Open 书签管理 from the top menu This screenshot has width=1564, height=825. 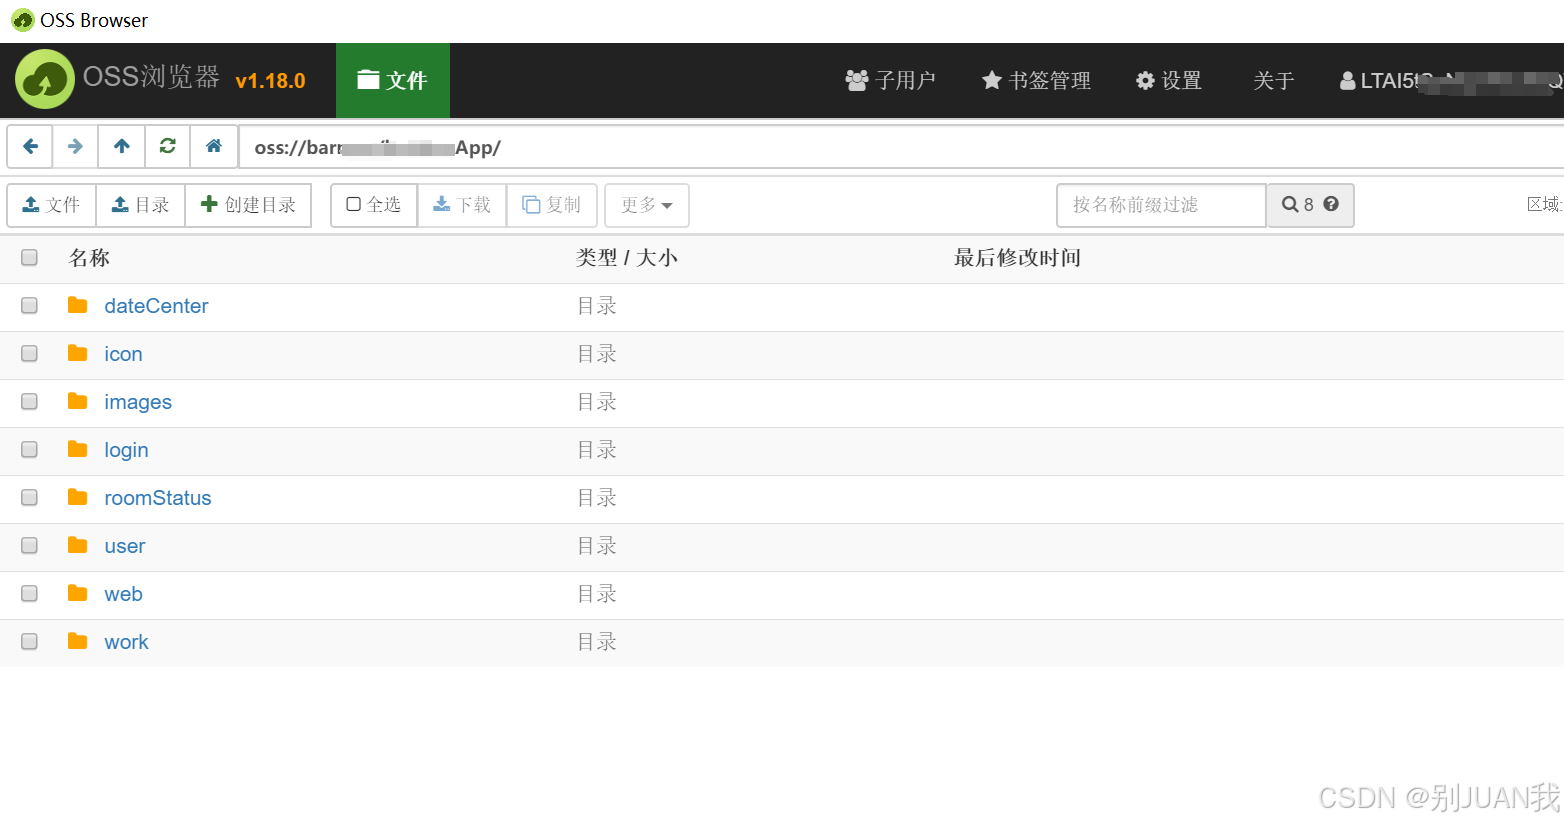click(1035, 80)
